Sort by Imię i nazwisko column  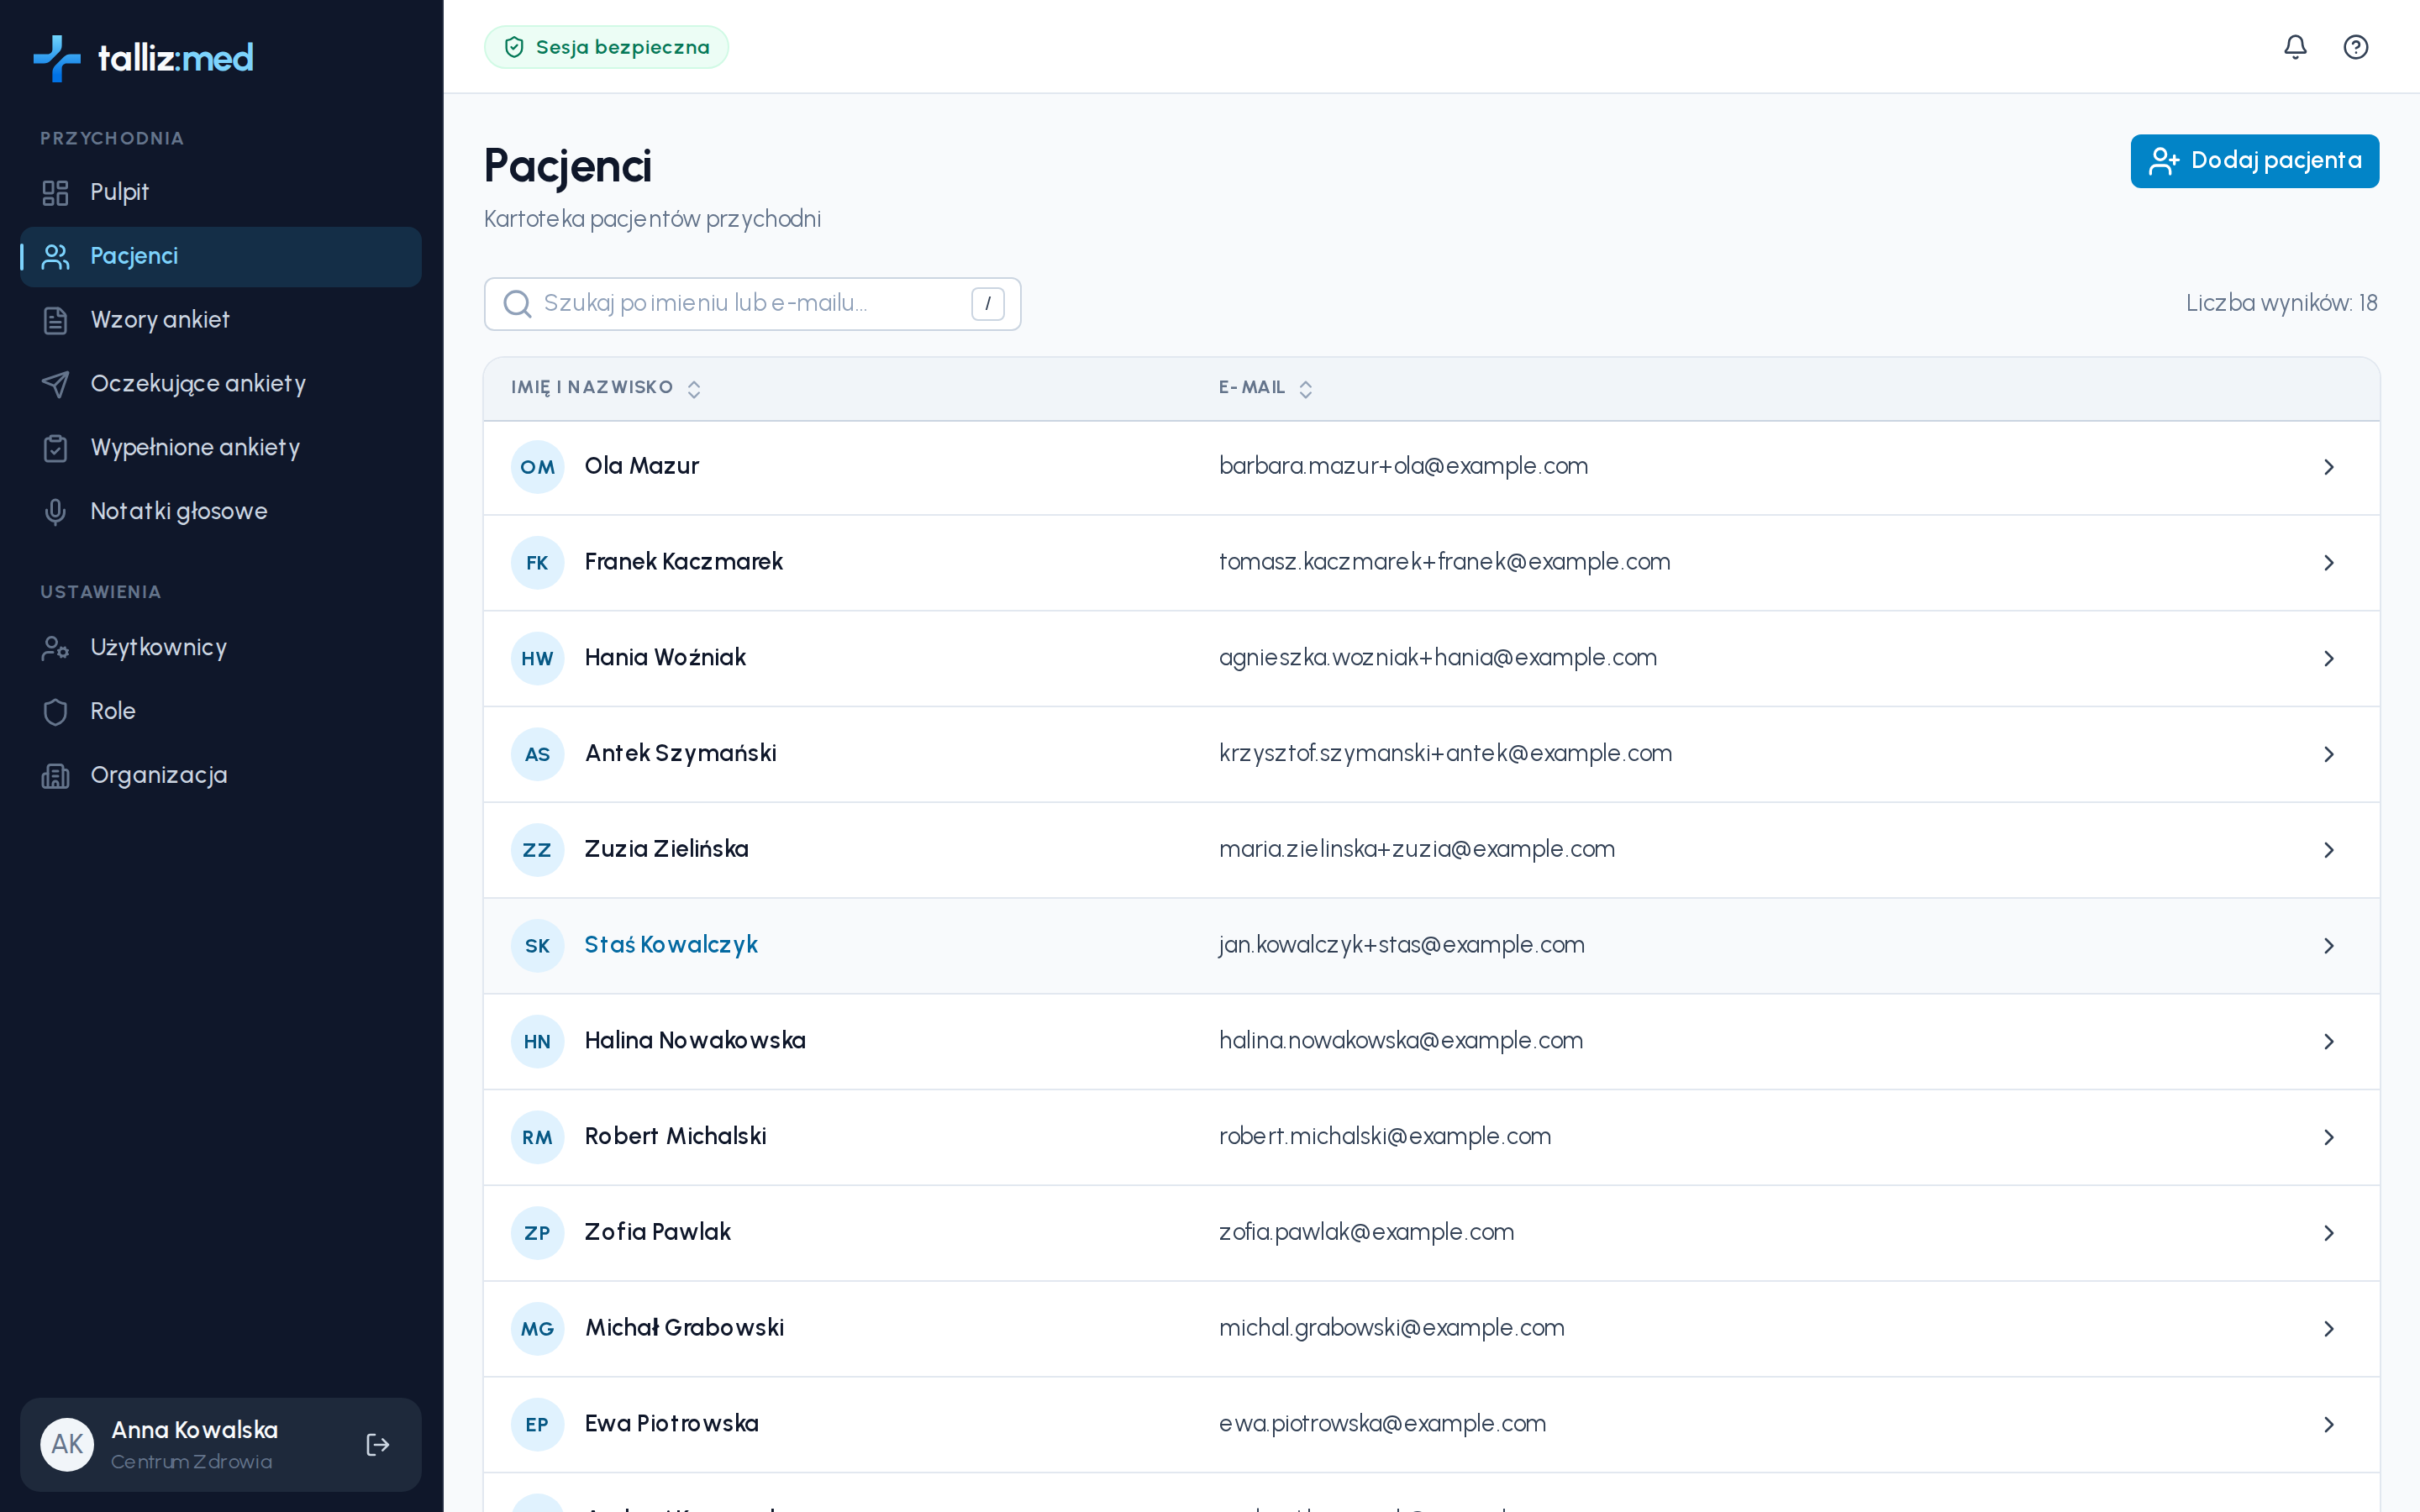[606, 388]
